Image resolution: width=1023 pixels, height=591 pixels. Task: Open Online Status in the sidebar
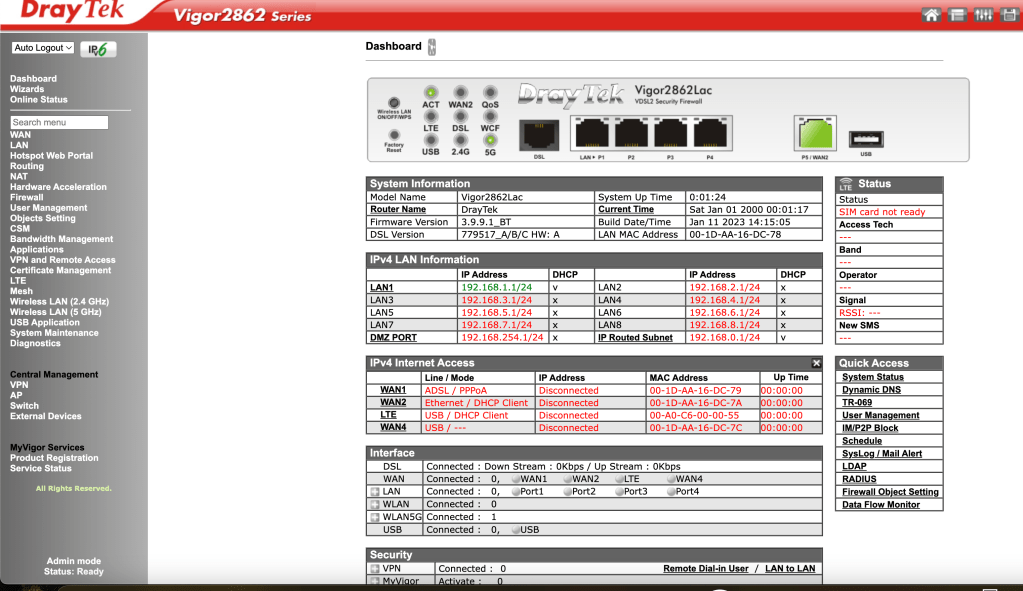(38, 99)
